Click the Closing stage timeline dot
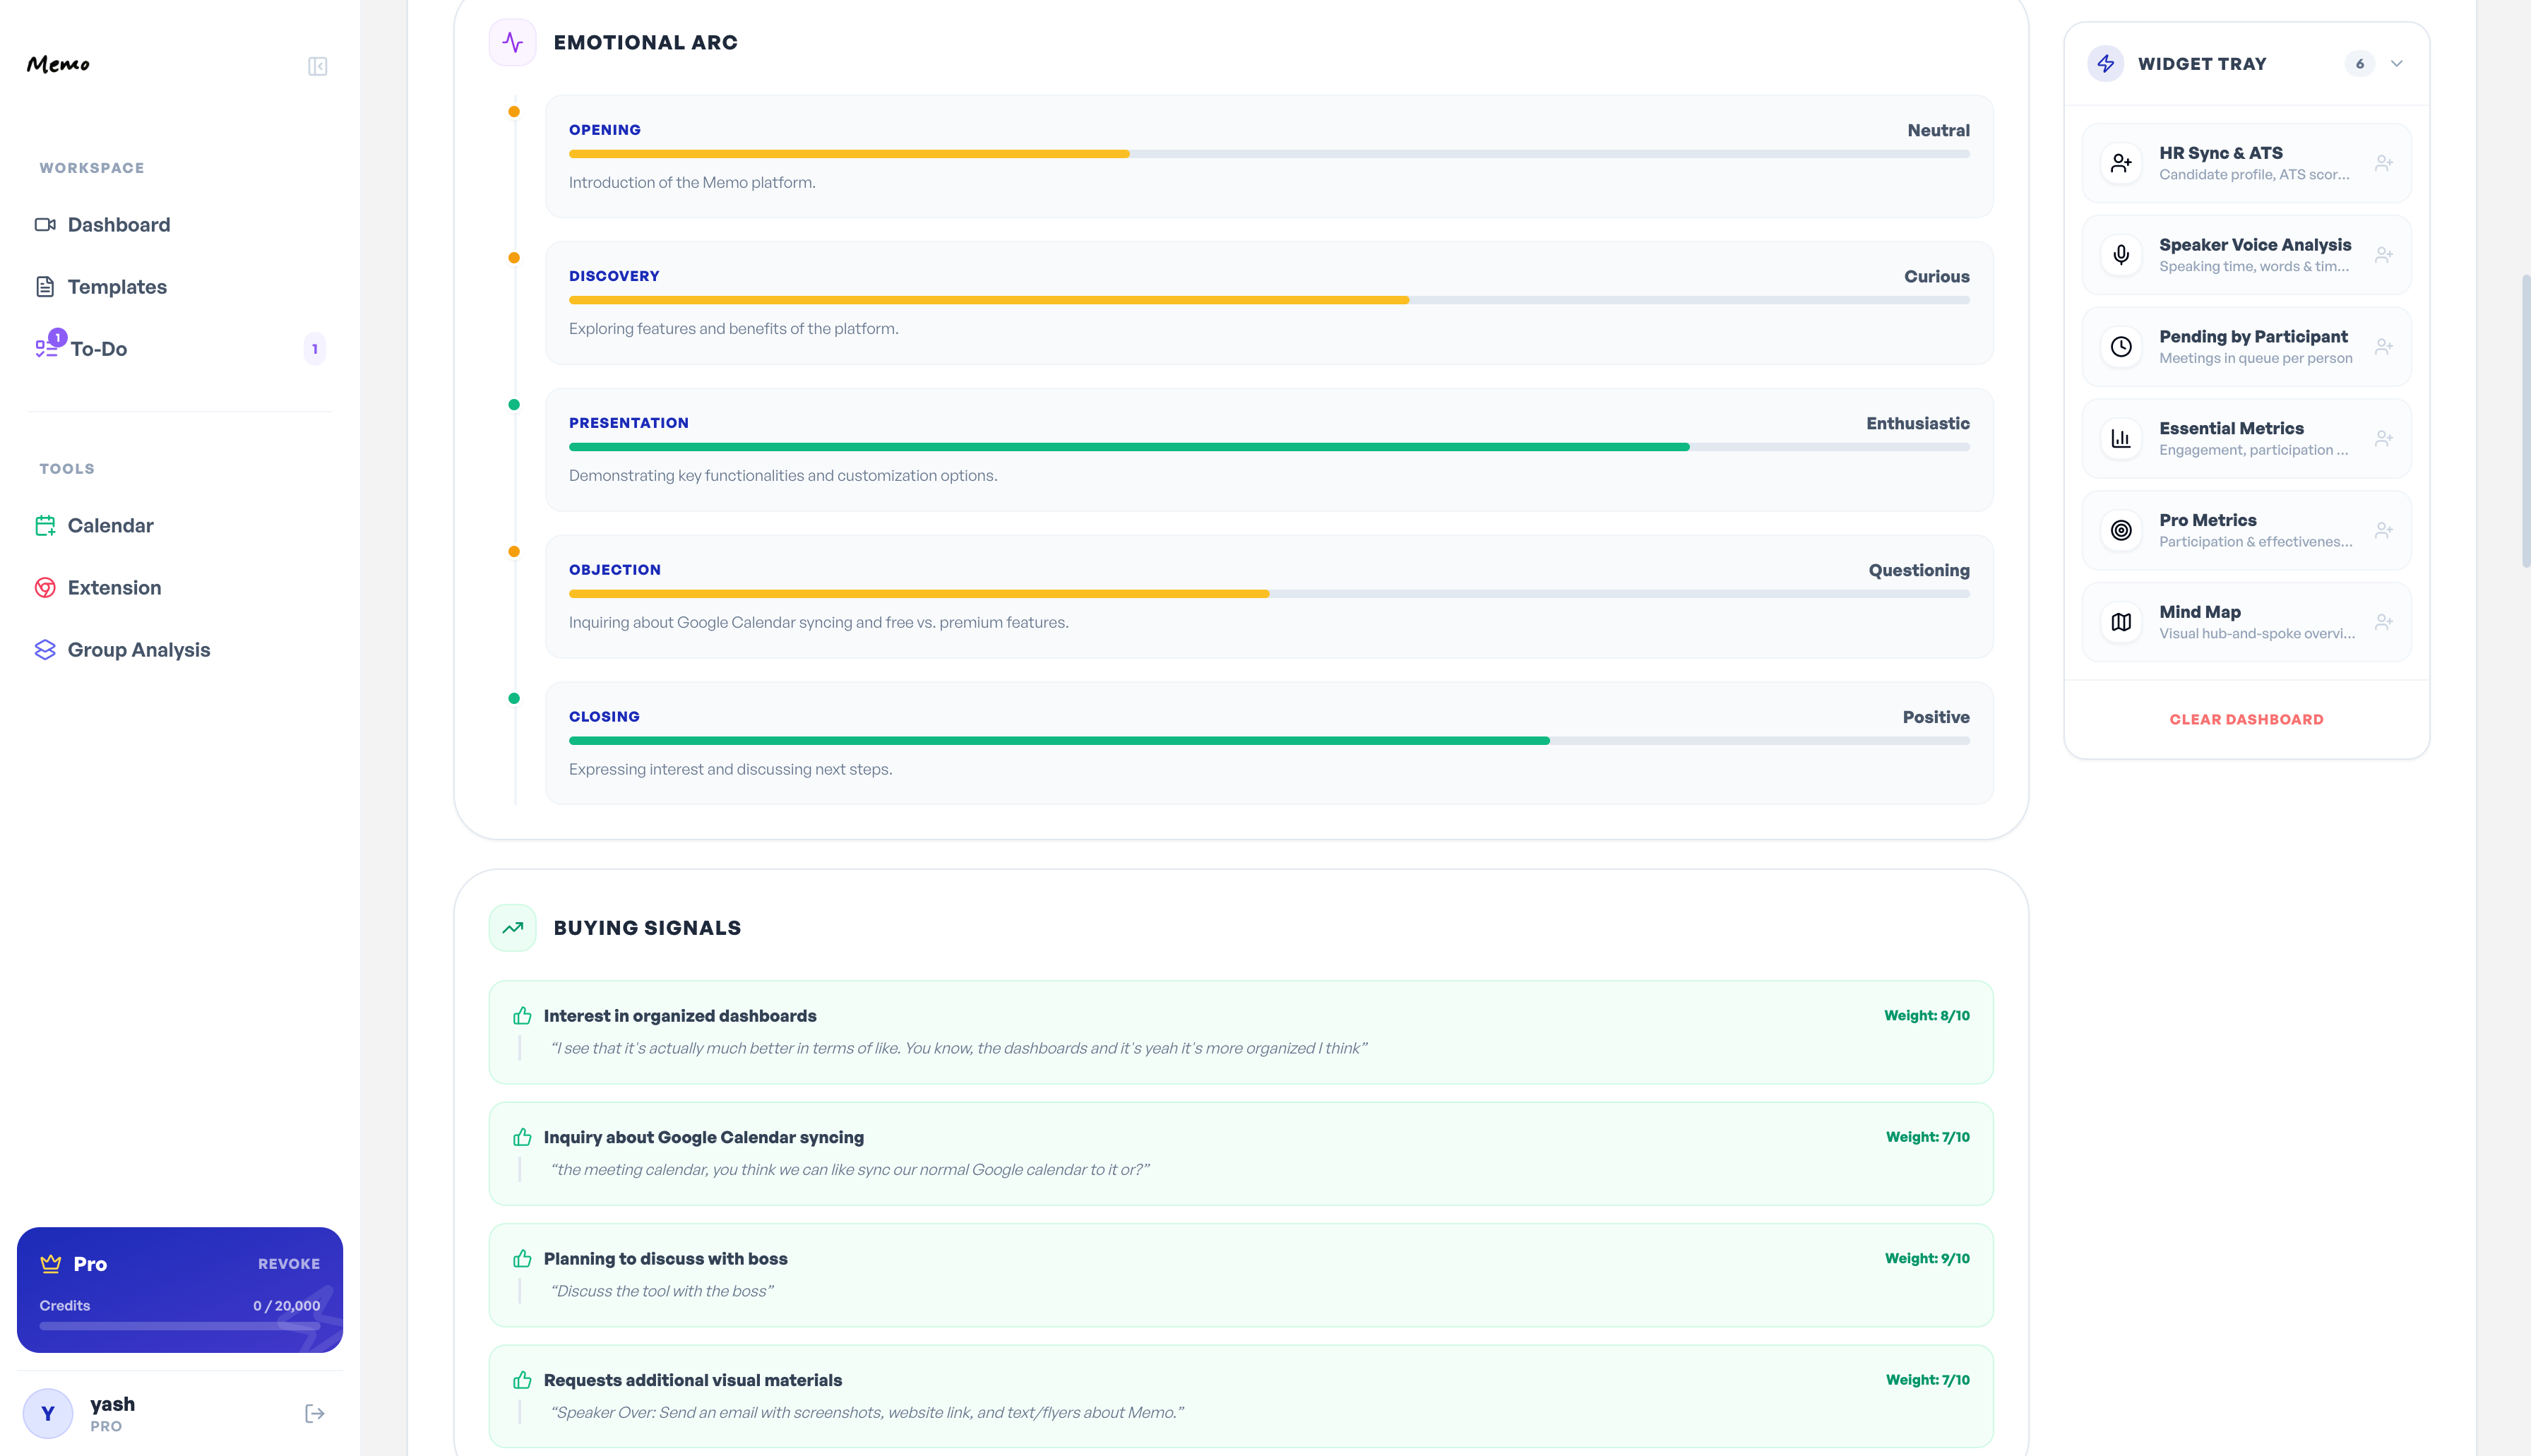Image resolution: width=2531 pixels, height=1456 pixels. [x=514, y=699]
